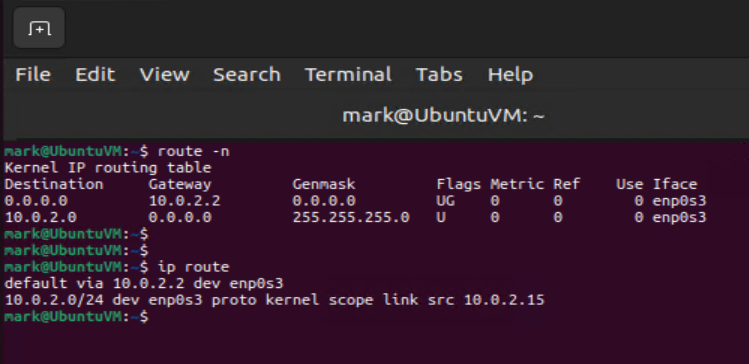
Task: Open the Search menu
Action: tap(246, 75)
